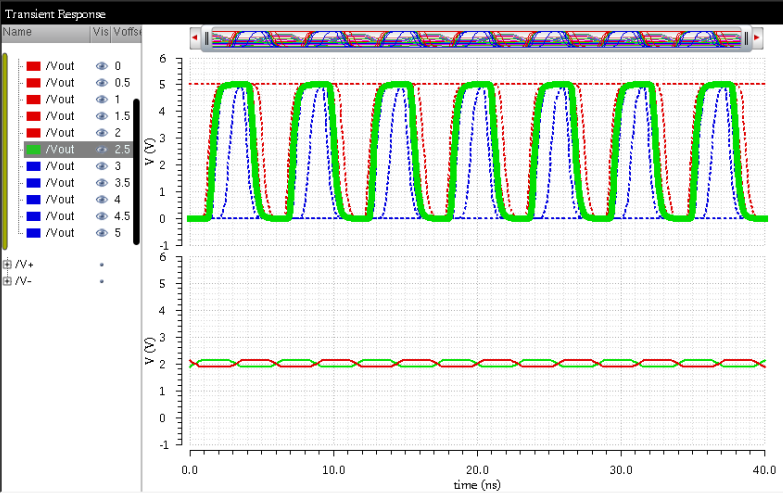Click right red arrow of overview strip
Screen dimensions: 783x493
[x=757, y=38]
